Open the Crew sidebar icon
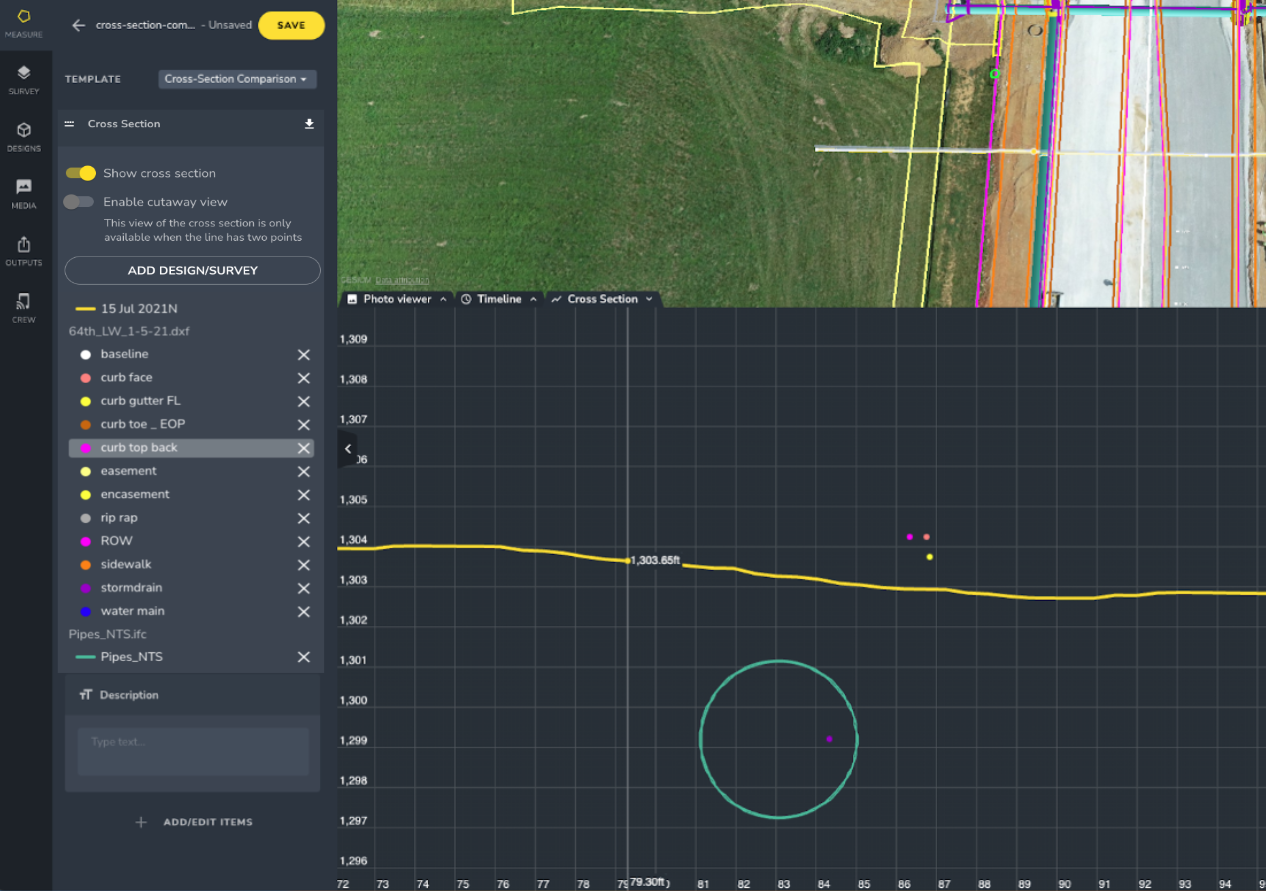 pos(24,307)
